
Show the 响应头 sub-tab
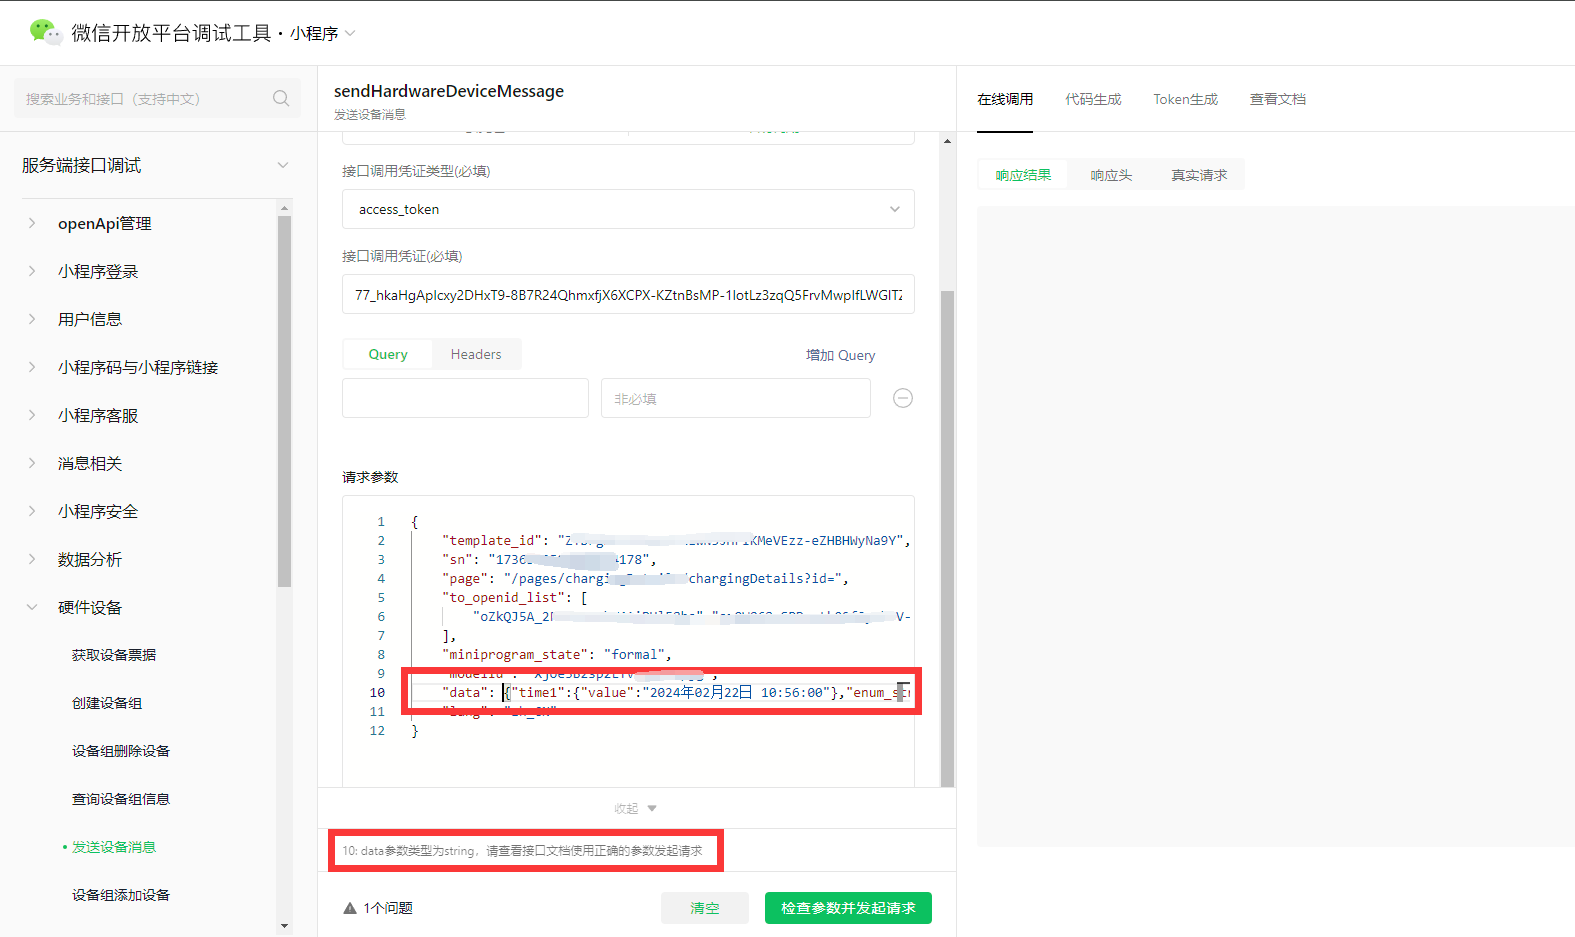(1111, 175)
